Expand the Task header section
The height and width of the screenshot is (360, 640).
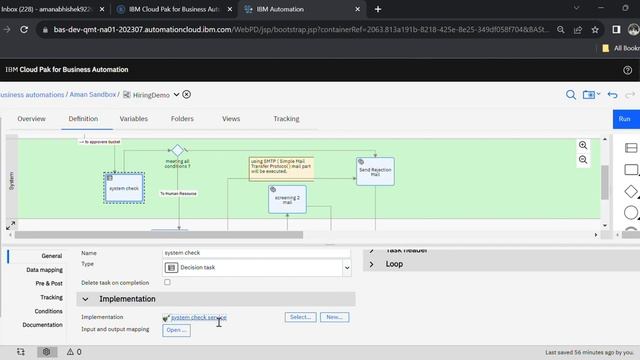pos(371,250)
